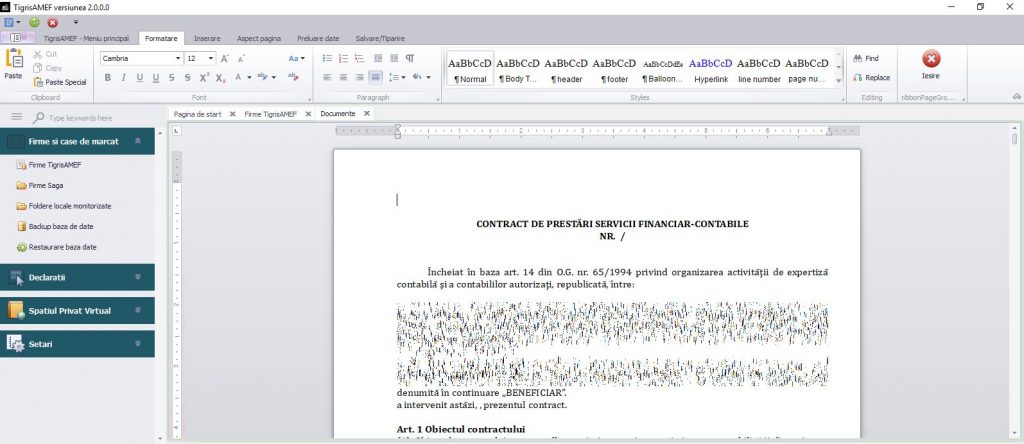This screenshot has height=444, width=1024.
Task: Align text left
Action: click(x=327, y=77)
